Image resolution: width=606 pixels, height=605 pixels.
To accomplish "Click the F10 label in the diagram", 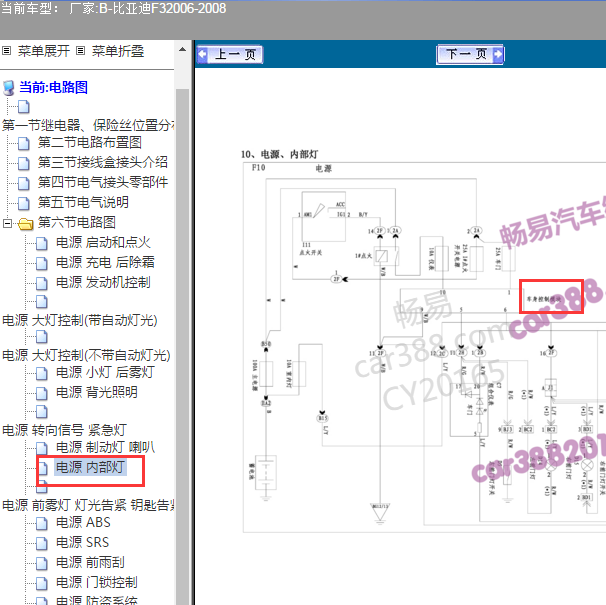I will (258, 167).
